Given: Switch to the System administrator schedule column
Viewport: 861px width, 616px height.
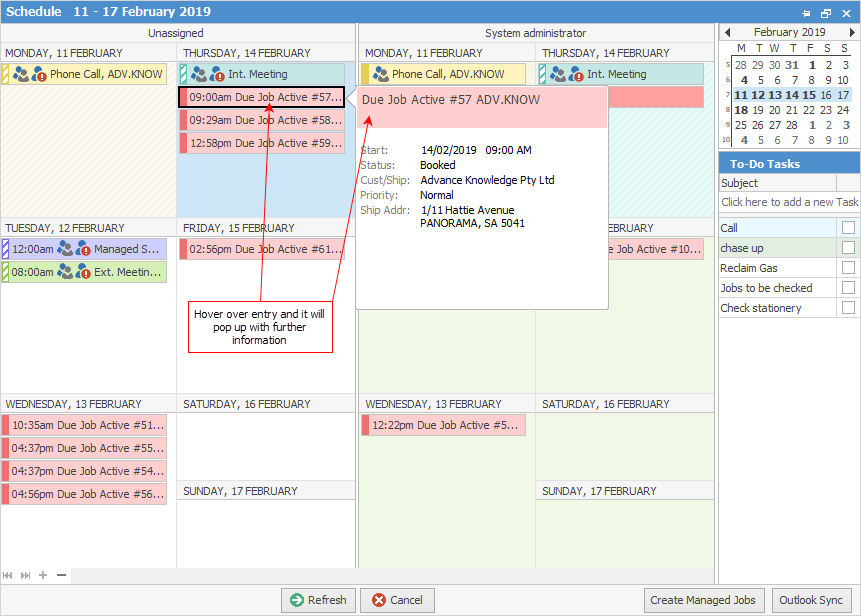Looking at the screenshot, I should (536, 33).
